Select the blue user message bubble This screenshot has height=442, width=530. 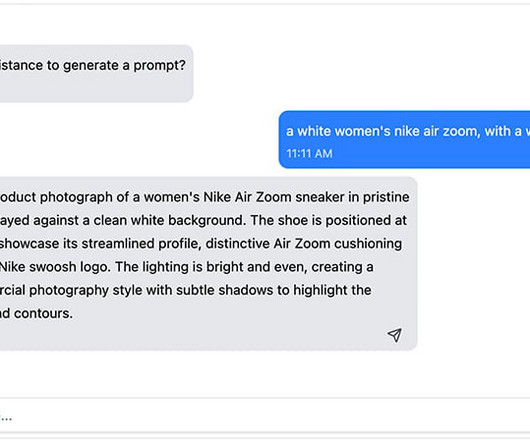tap(404, 139)
